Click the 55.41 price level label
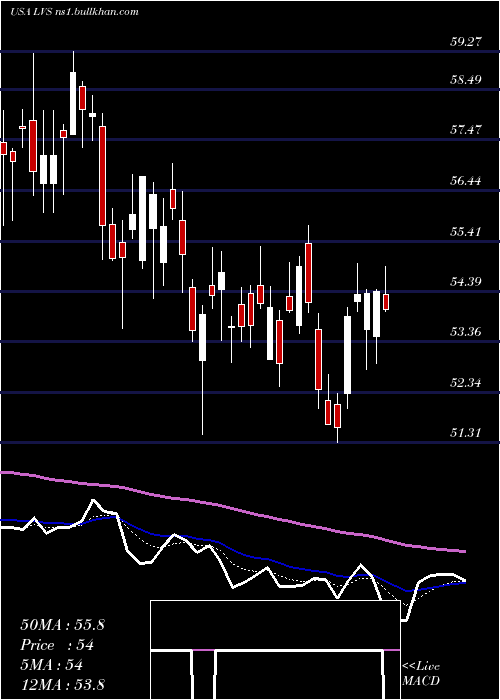 coord(464,231)
